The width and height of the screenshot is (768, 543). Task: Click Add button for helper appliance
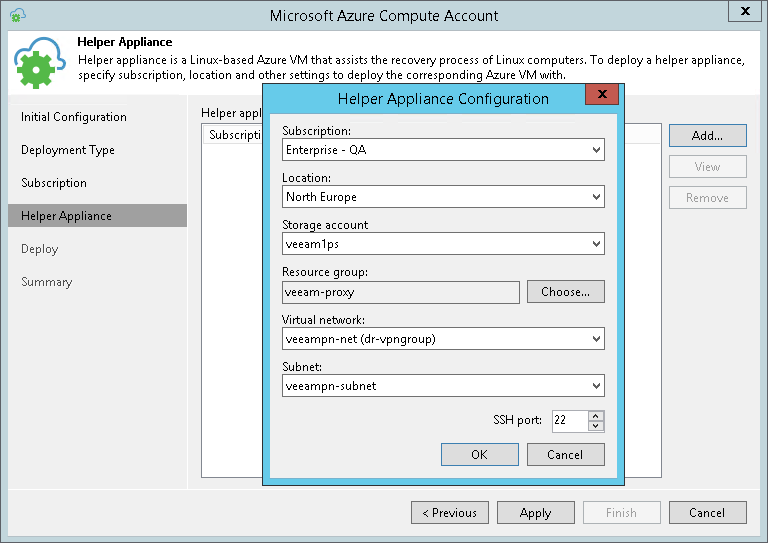[x=707, y=135]
